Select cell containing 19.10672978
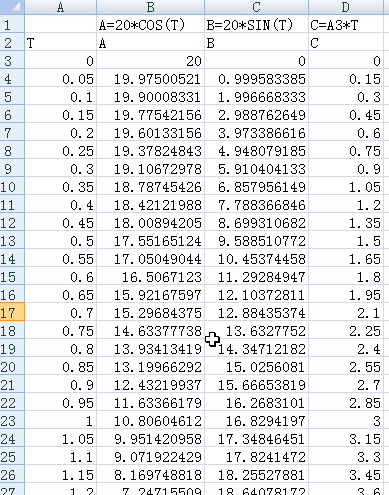The image size is (389, 495). point(150,168)
